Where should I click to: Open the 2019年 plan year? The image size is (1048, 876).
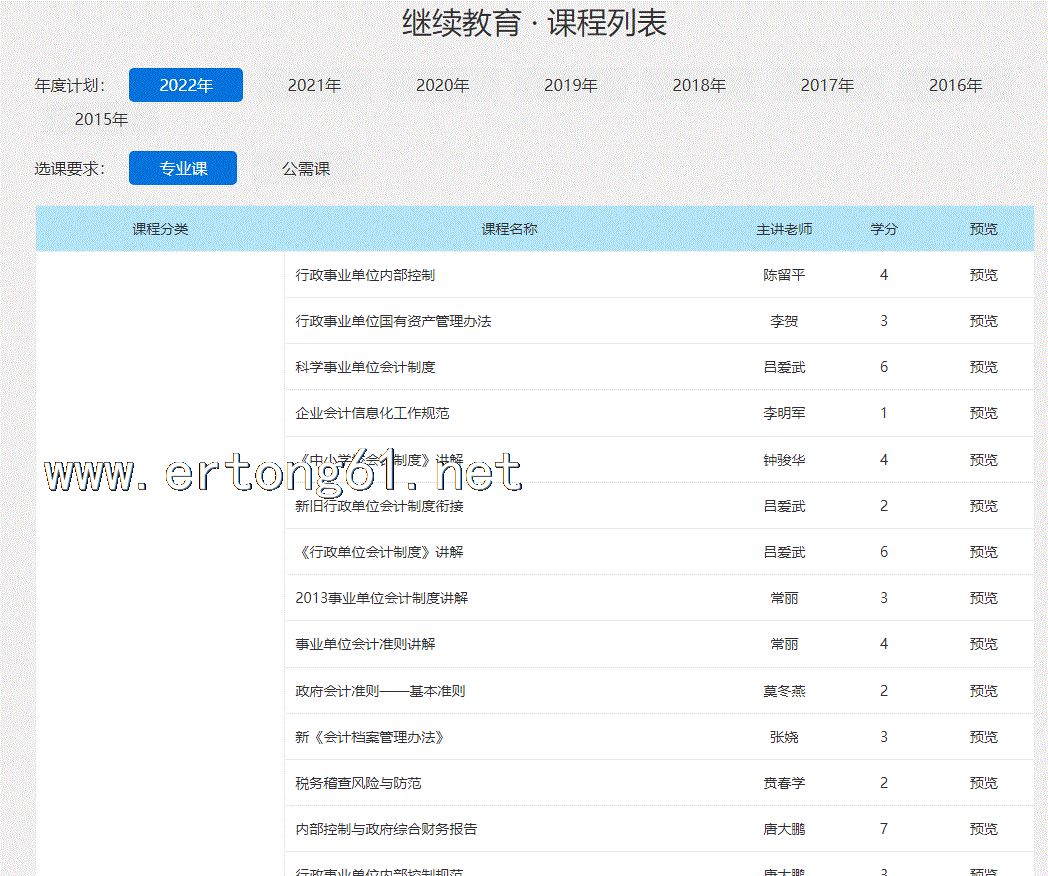(x=570, y=85)
